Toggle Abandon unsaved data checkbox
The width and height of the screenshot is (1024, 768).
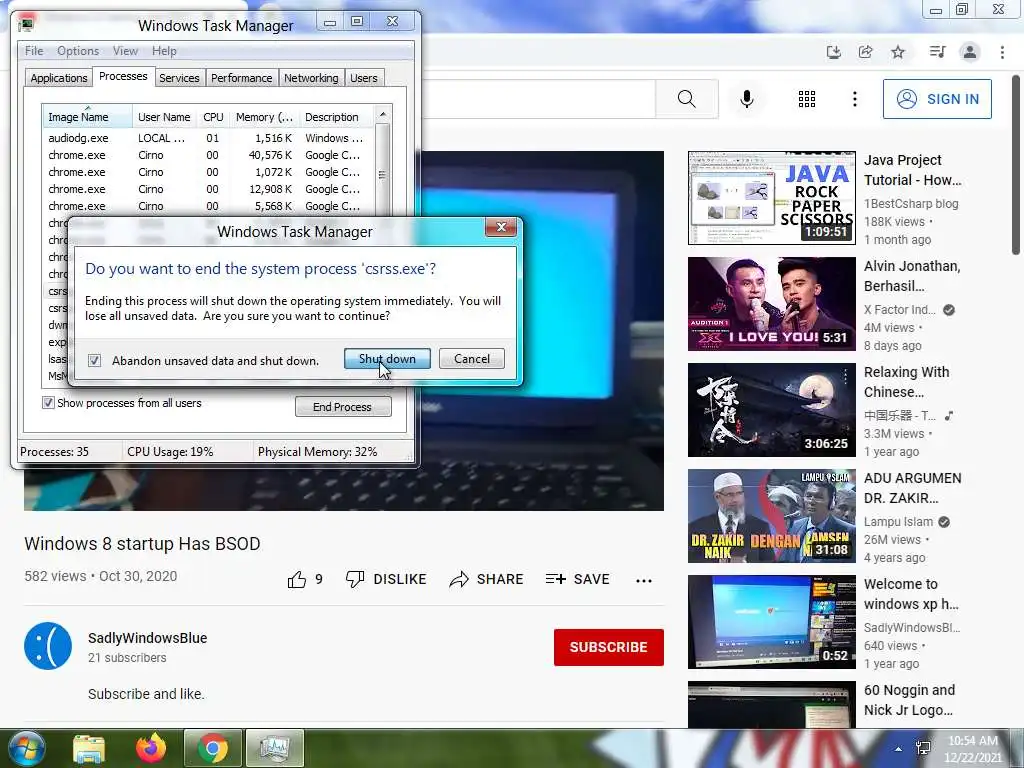tap(95, 360)
